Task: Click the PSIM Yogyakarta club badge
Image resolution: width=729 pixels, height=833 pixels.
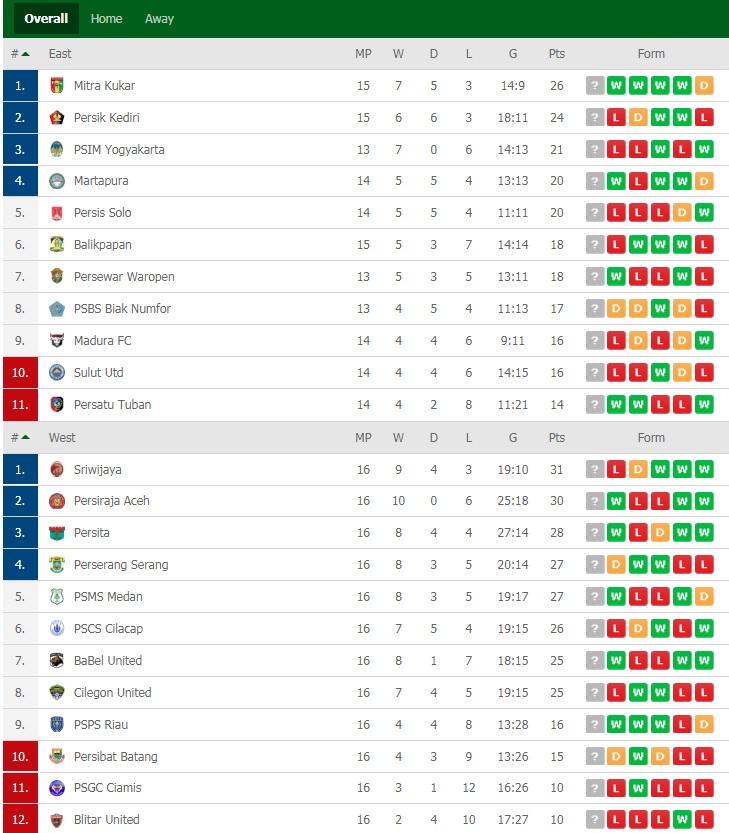Action: (x=57, y=150)
